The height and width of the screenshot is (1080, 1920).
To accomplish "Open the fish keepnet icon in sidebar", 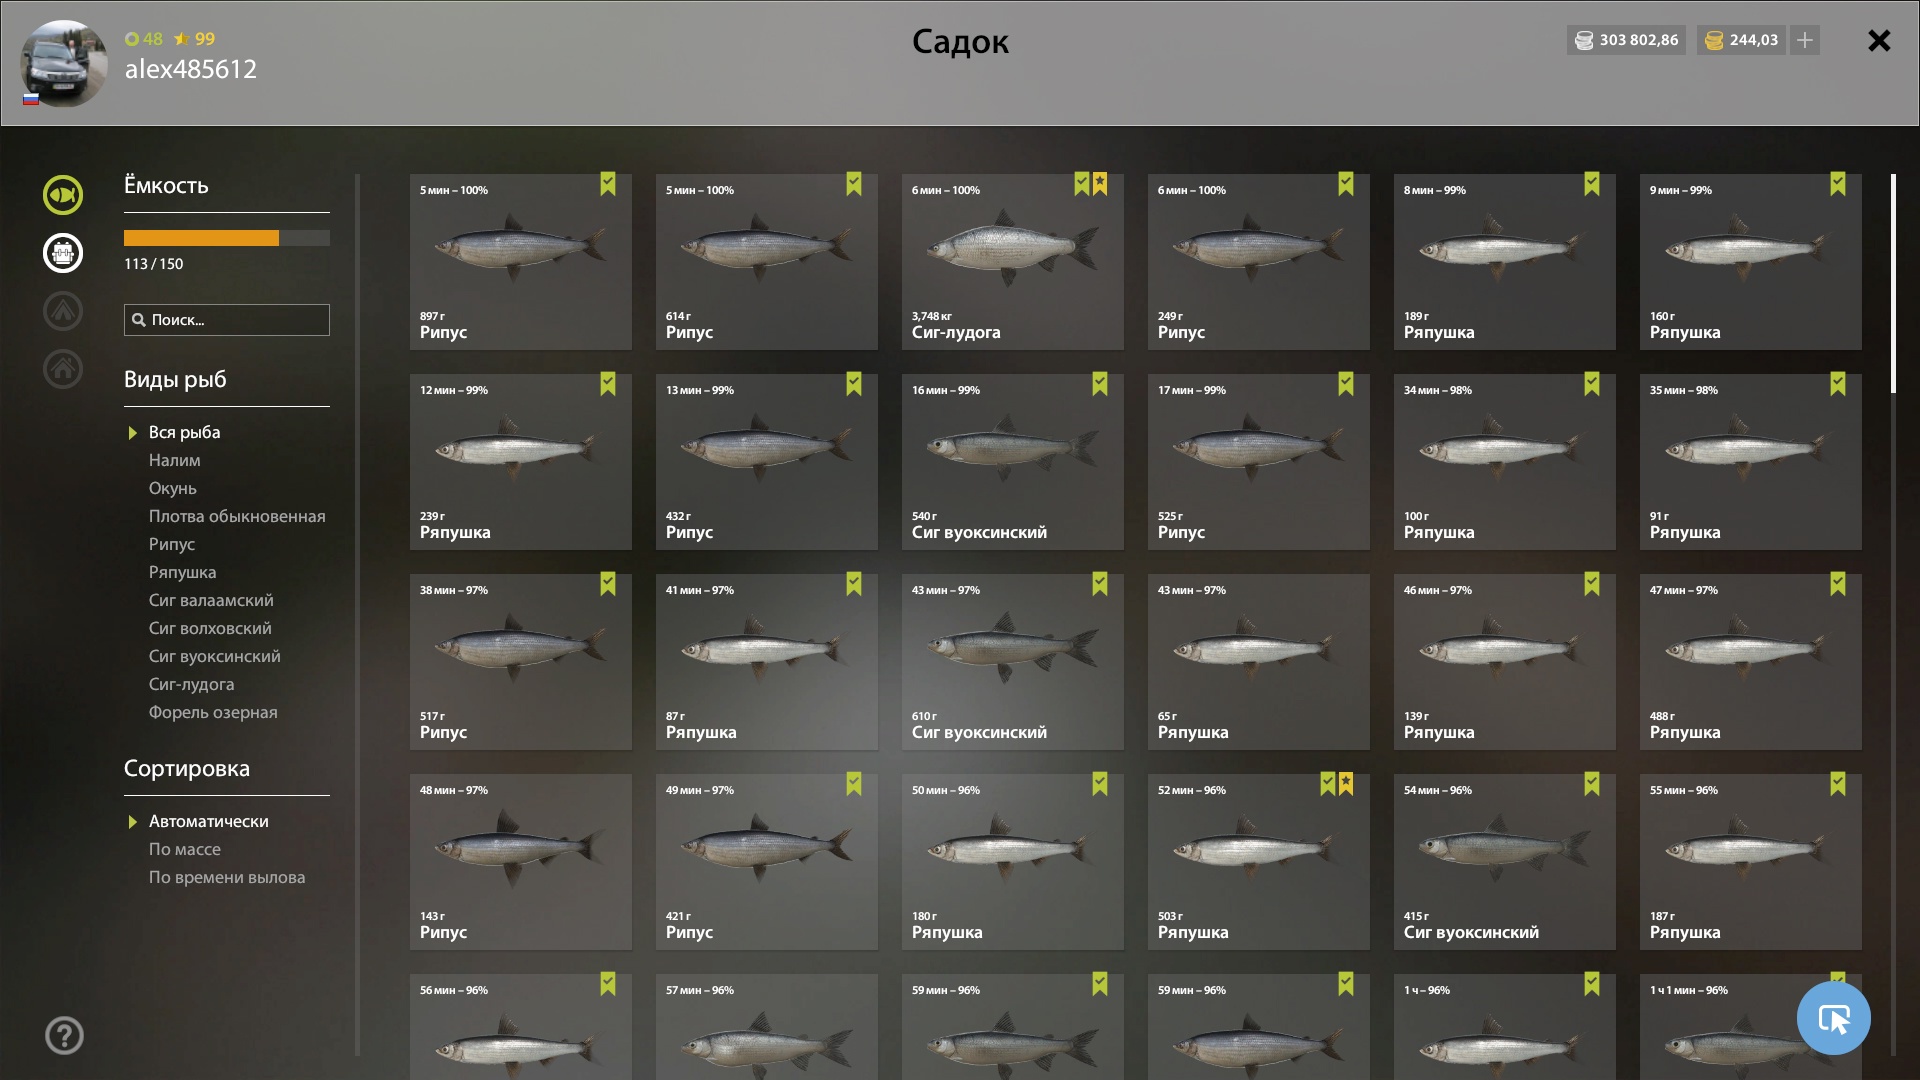I will 62,195.
